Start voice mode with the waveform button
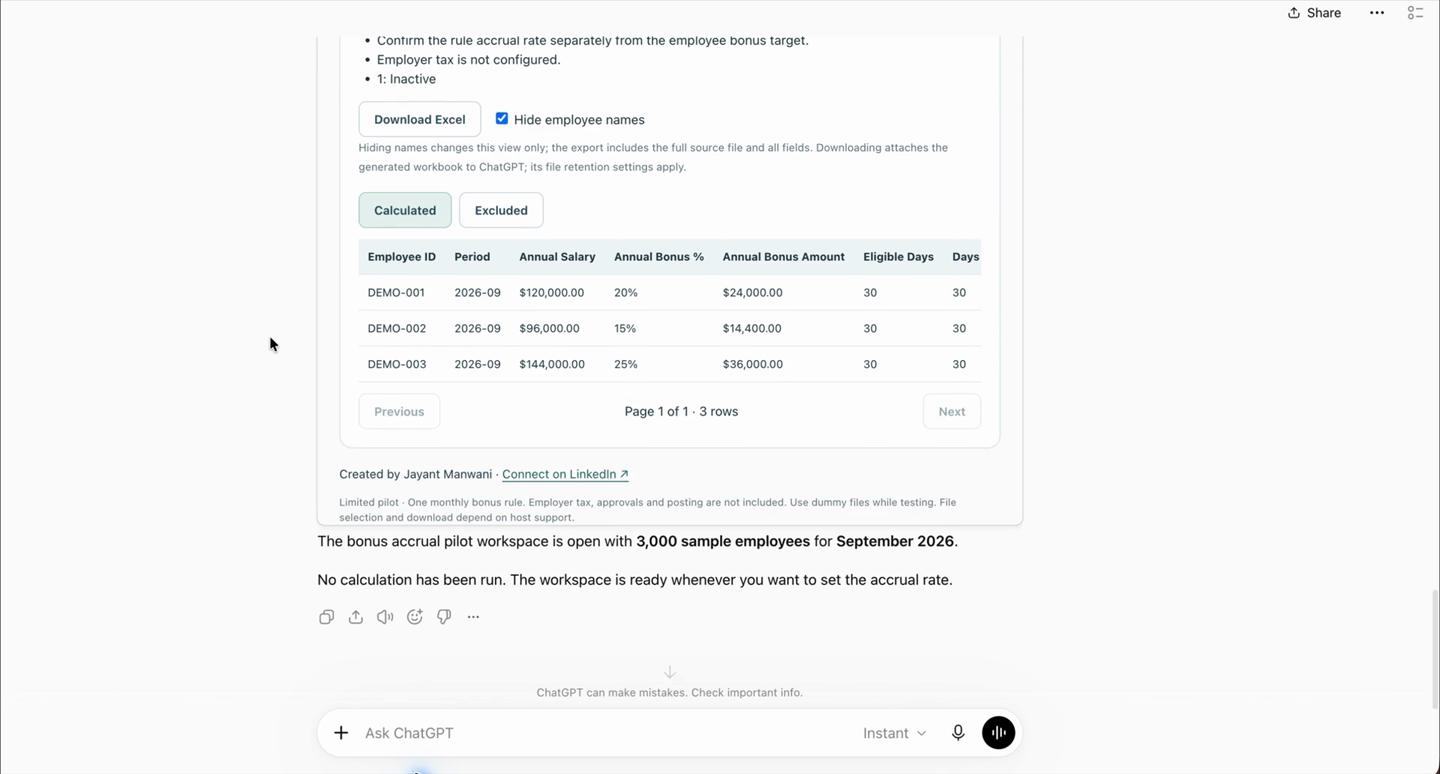Image resolution: width=1440 pixels, height=774 pixels. 998,733
